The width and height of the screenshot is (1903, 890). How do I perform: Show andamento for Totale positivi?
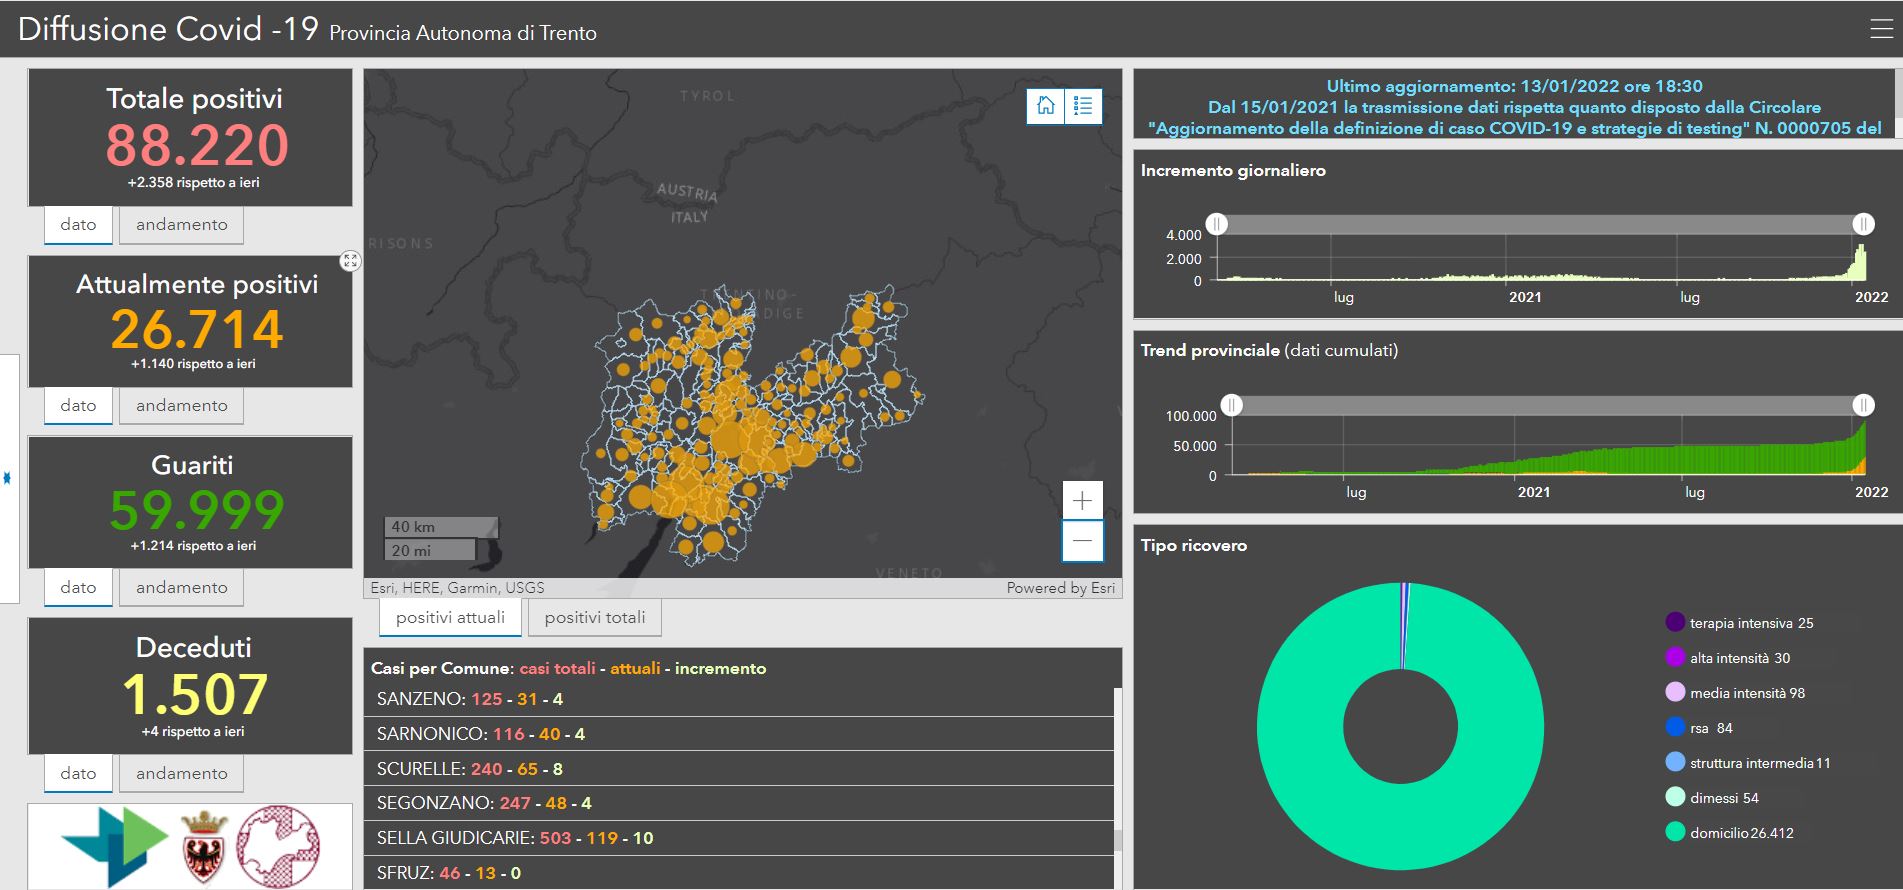[181, 225]
